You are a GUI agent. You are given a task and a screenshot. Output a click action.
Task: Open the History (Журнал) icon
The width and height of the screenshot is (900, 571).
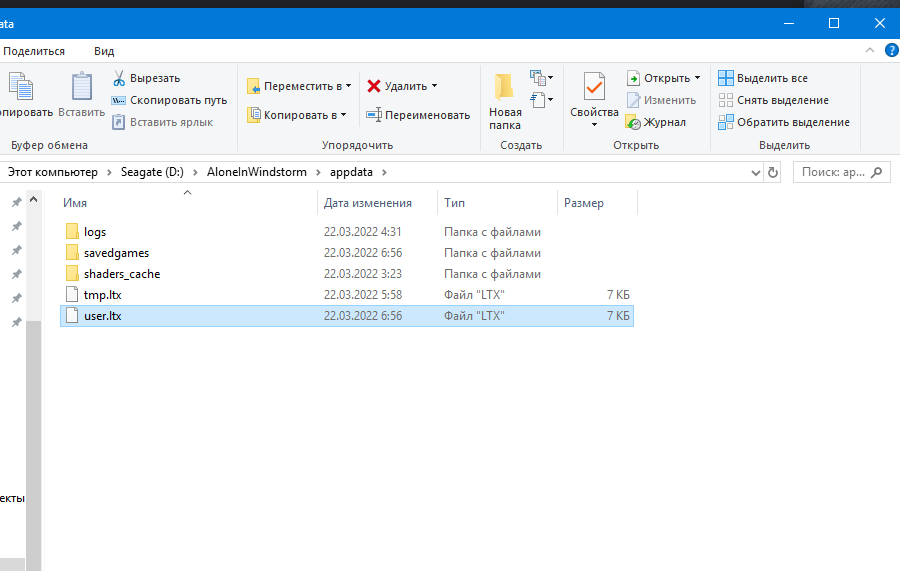click(633, 122)
